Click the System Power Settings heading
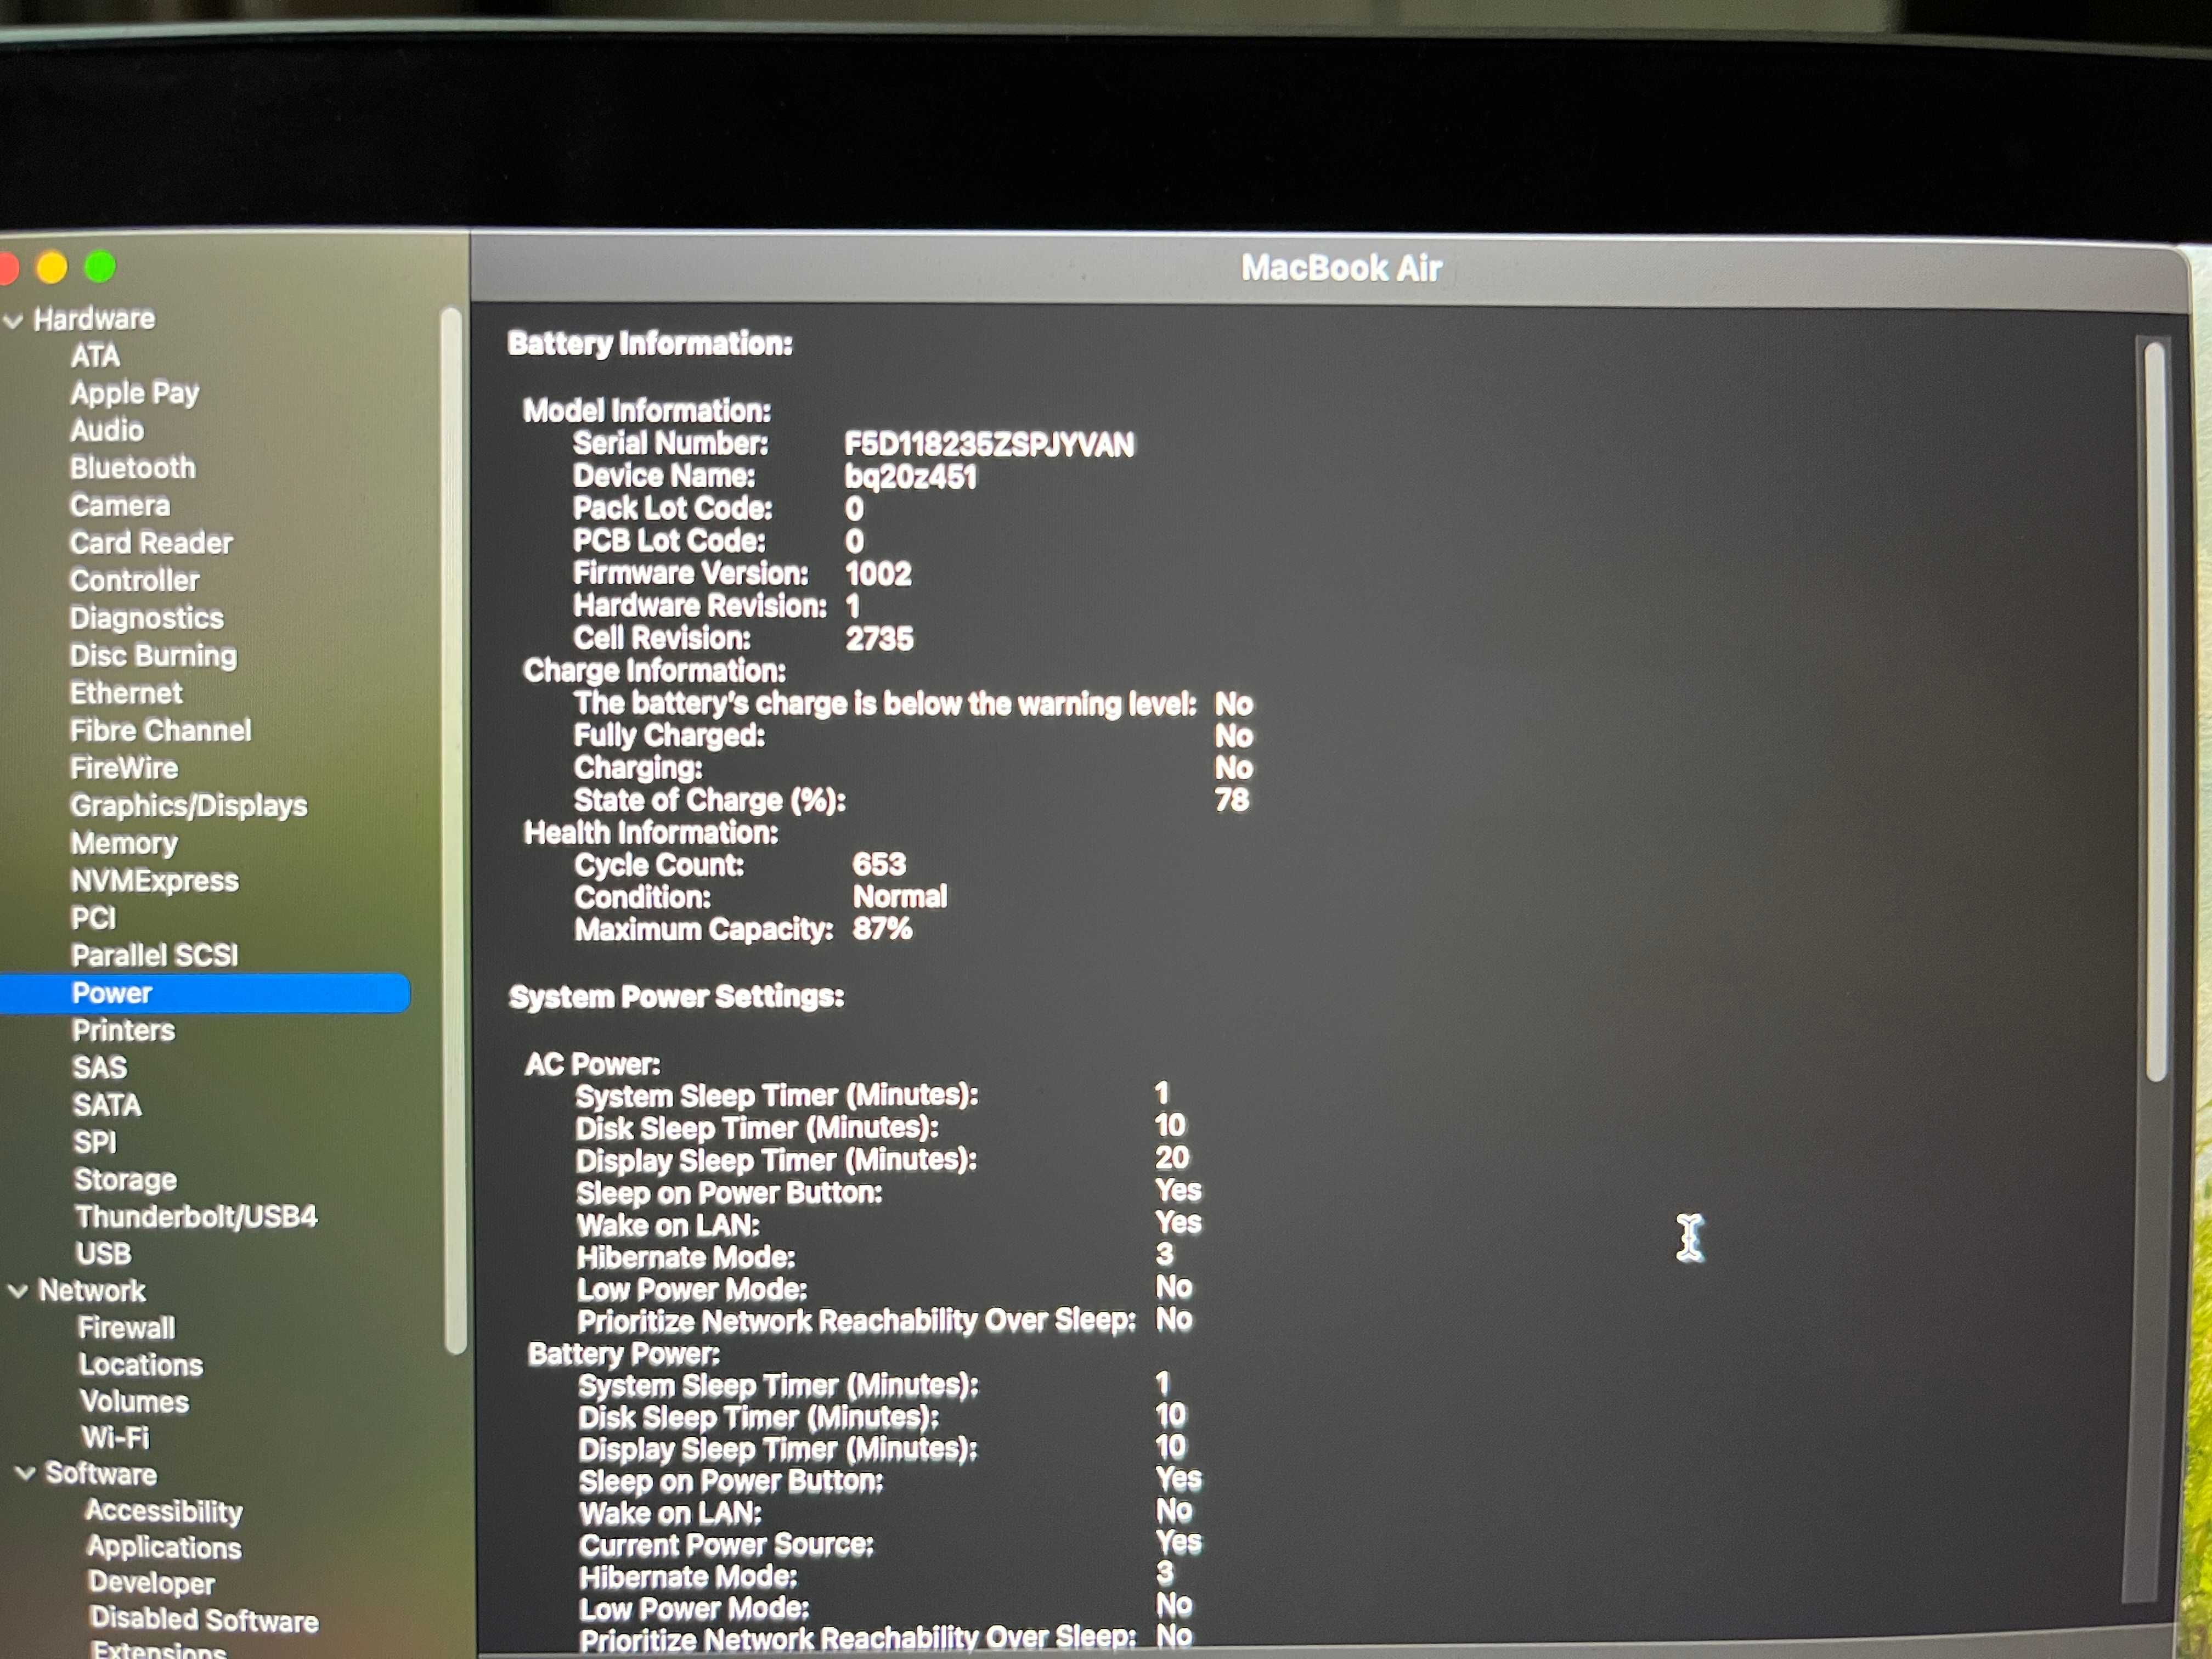The image size is (2212, 1659). click(676, 997)
